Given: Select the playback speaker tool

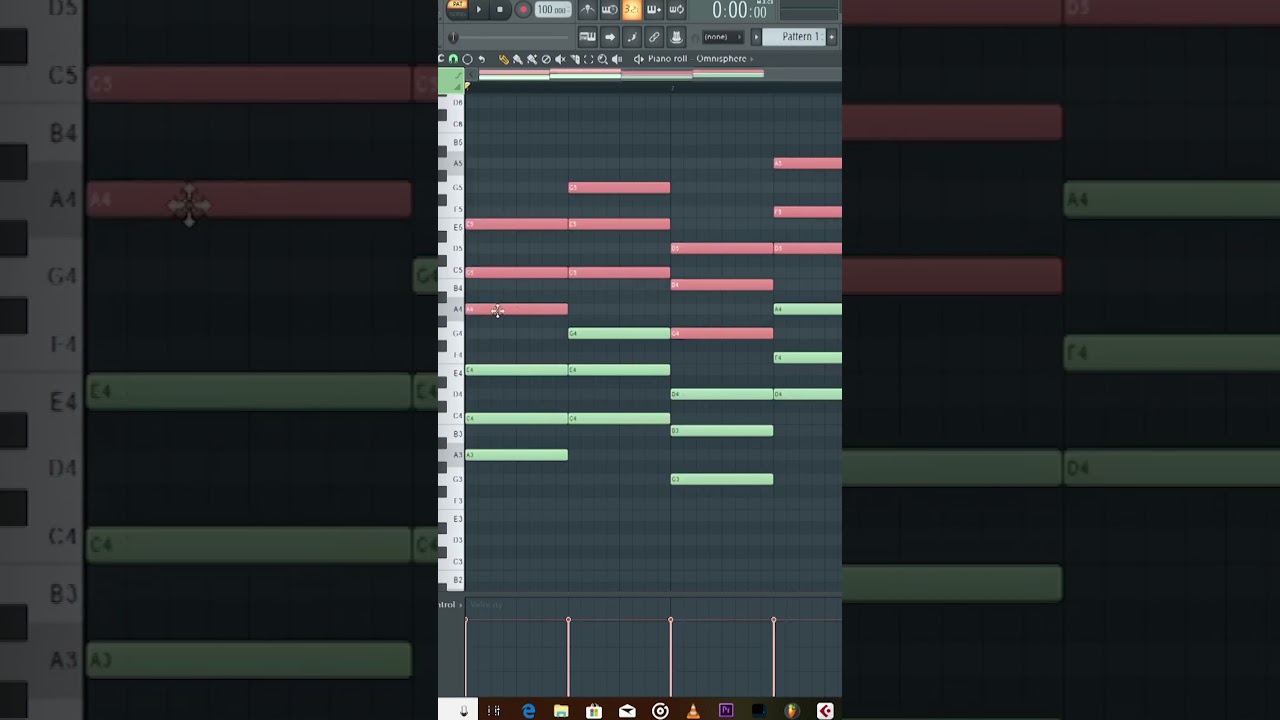Looking at the screenshot, I should 617,59.
